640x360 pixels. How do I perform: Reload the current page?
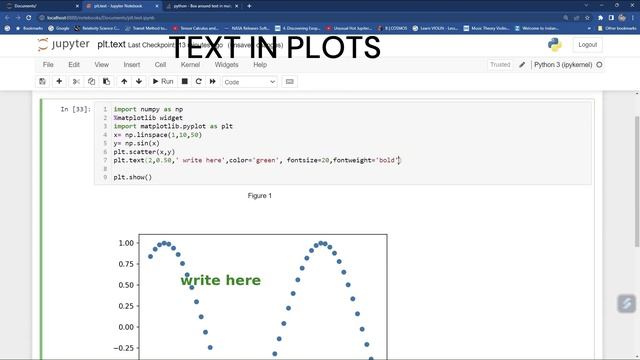click(29, 18)
